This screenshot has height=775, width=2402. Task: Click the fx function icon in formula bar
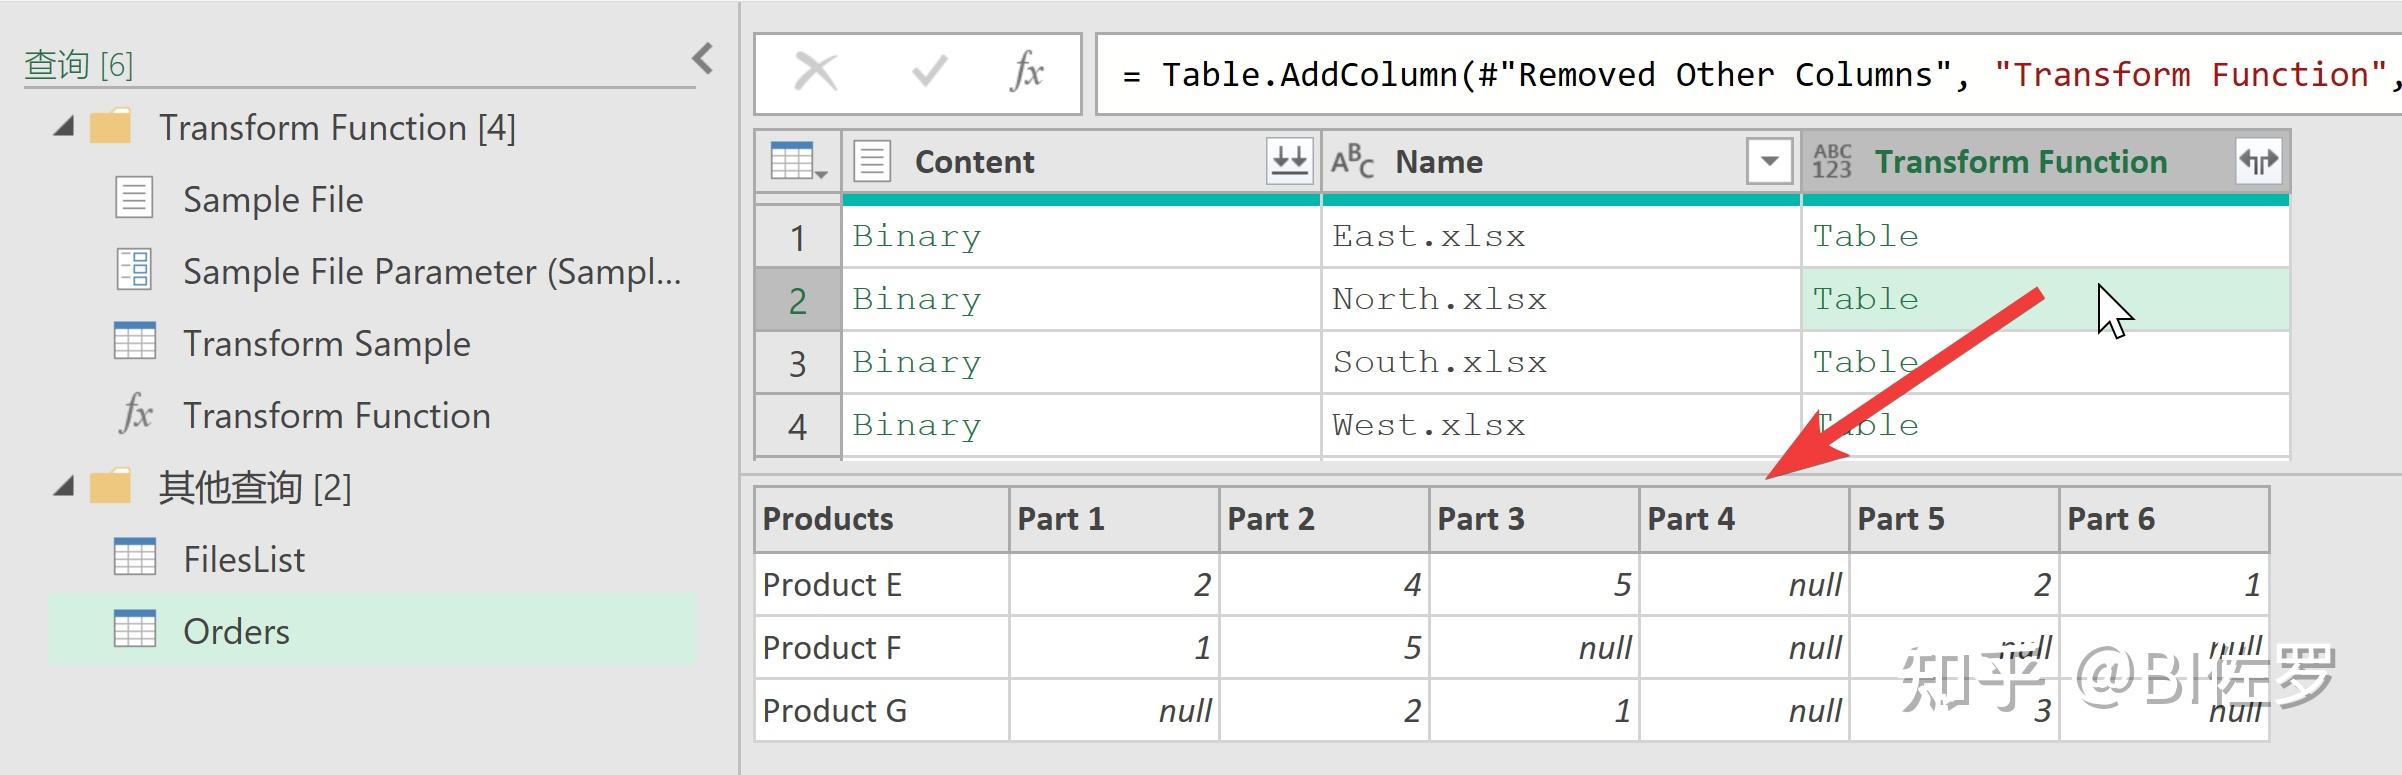click(1027, 73)
